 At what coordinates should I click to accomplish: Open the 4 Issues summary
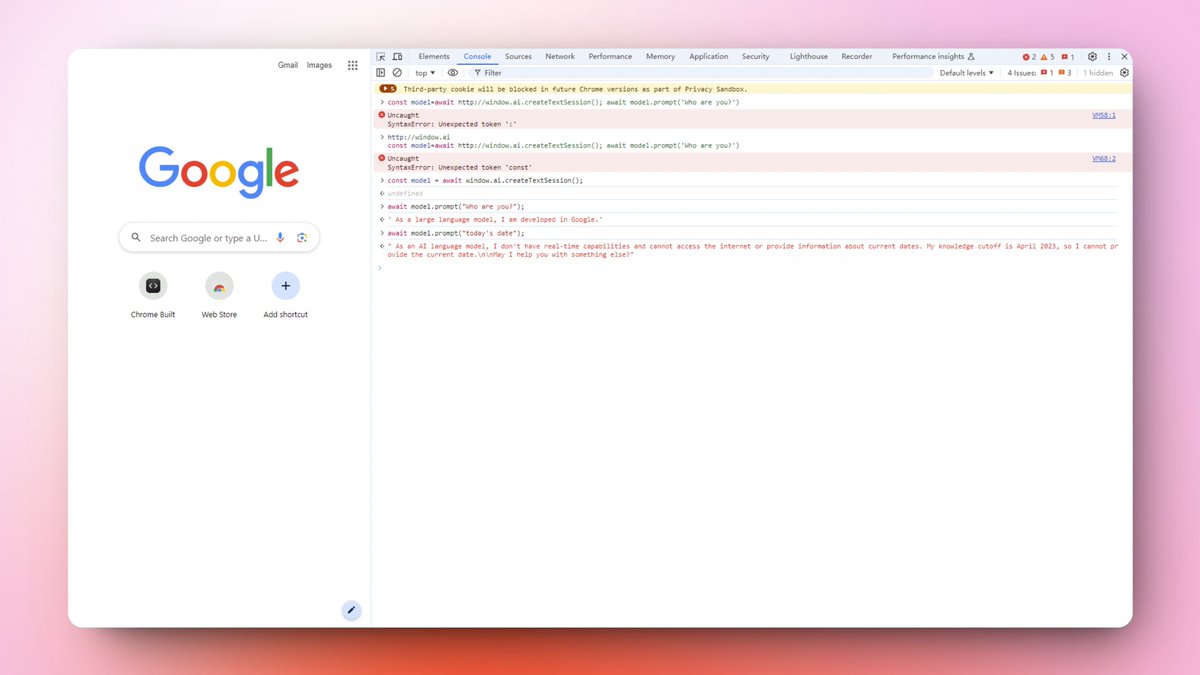[x=1039, y=73]
